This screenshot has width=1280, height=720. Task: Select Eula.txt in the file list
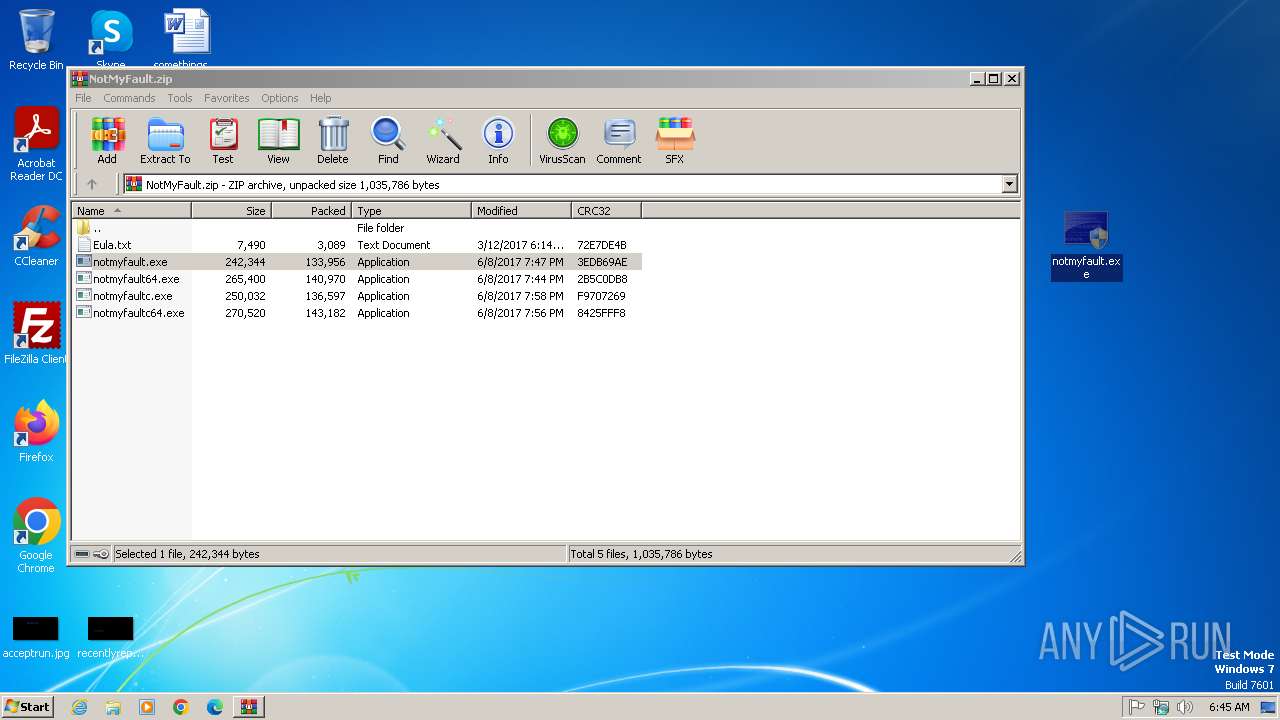356,245
